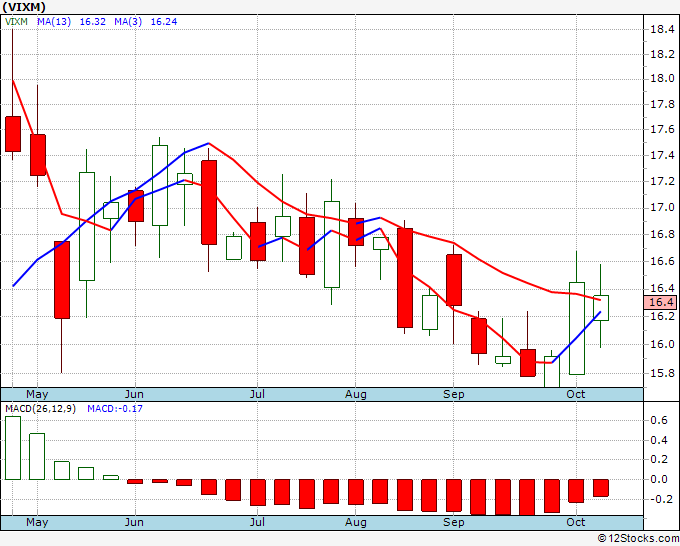Click the 17.2 price axis label
The width and height of the screenshot is (680, 546).
pos(662,181)
